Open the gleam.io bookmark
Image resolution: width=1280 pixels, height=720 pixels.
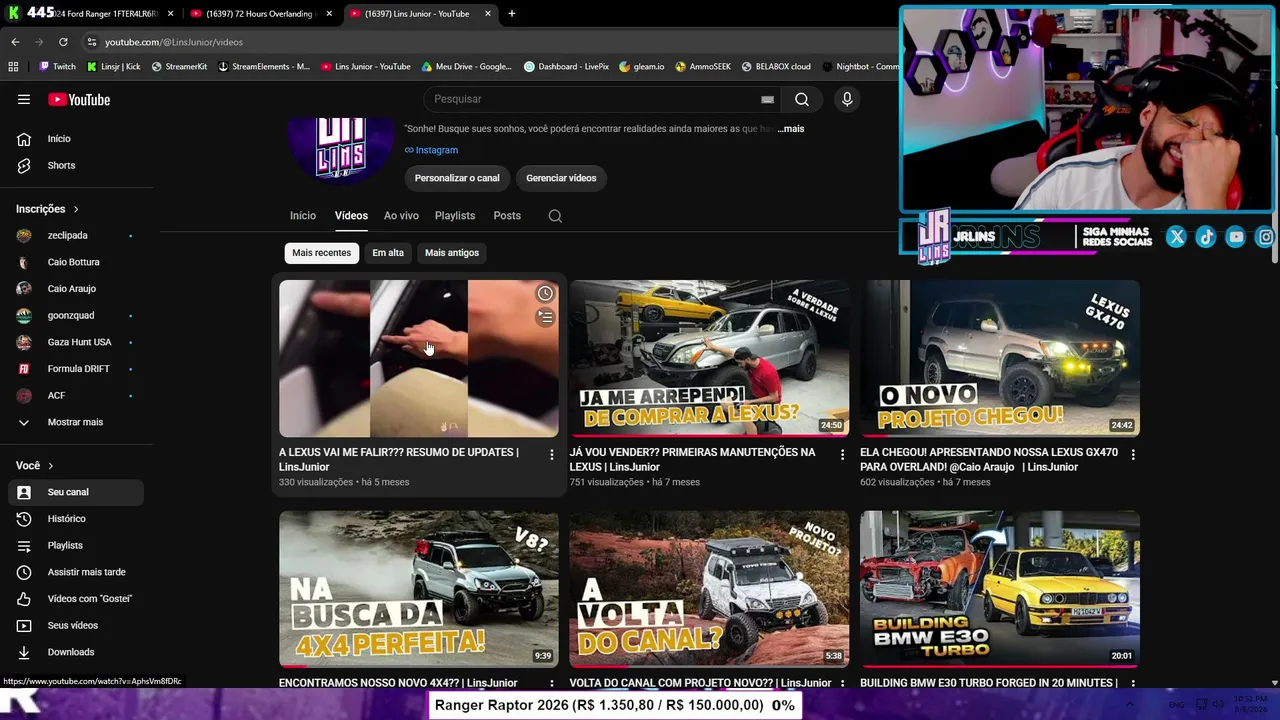(x=642, y=67)
